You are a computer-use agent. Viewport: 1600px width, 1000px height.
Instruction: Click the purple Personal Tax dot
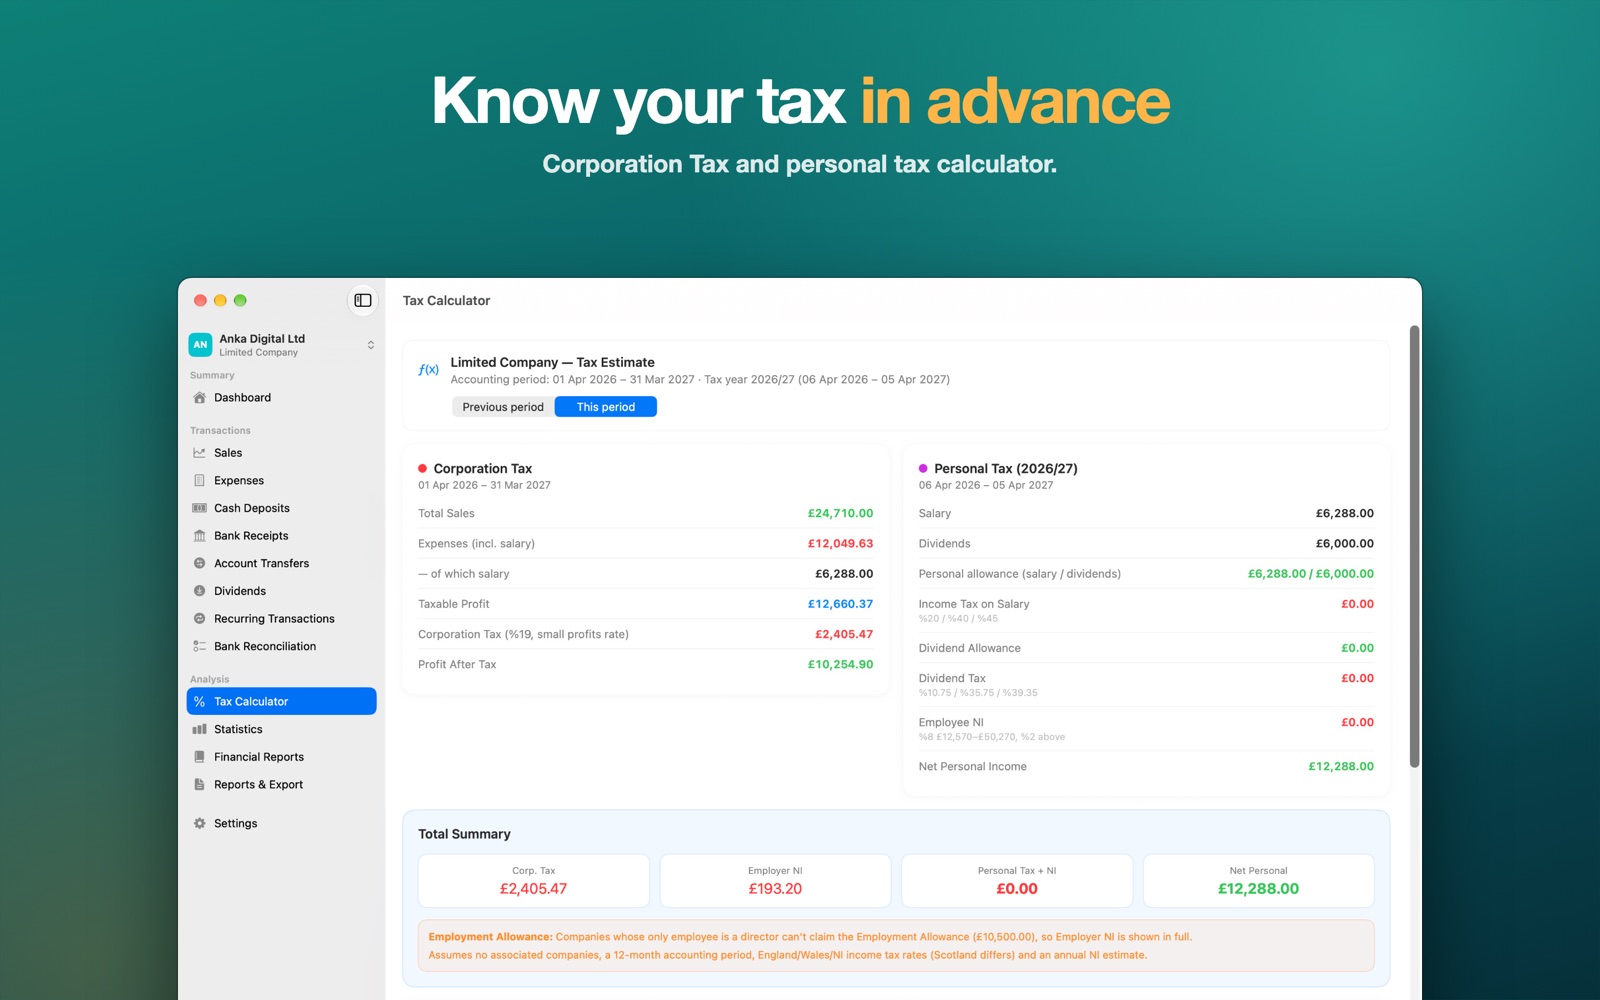[x=923, y=468]
